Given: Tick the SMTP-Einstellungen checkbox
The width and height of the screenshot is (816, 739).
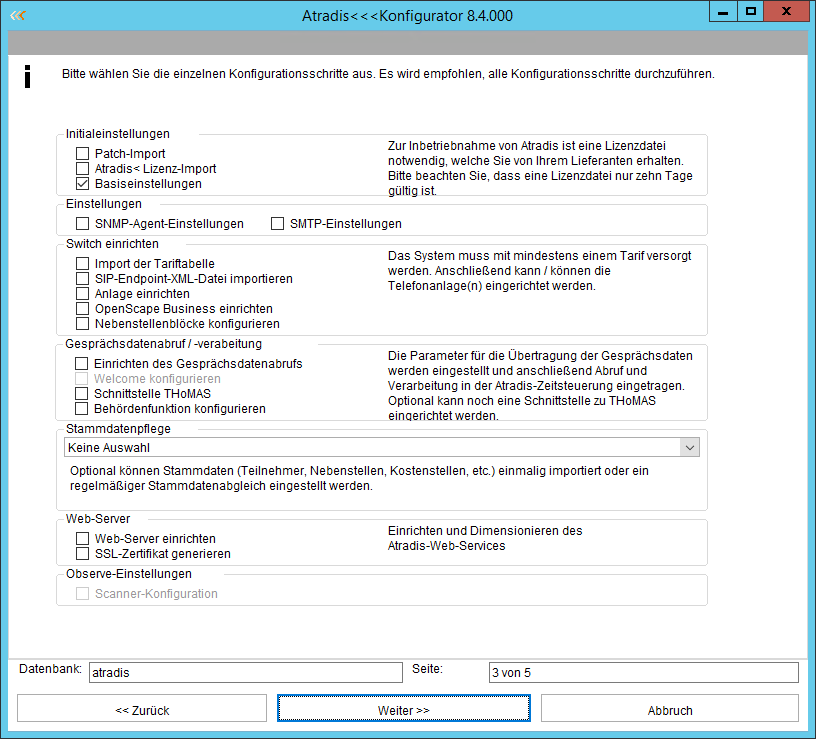Looking at the screenshot, I should click(x=277, y=224).
